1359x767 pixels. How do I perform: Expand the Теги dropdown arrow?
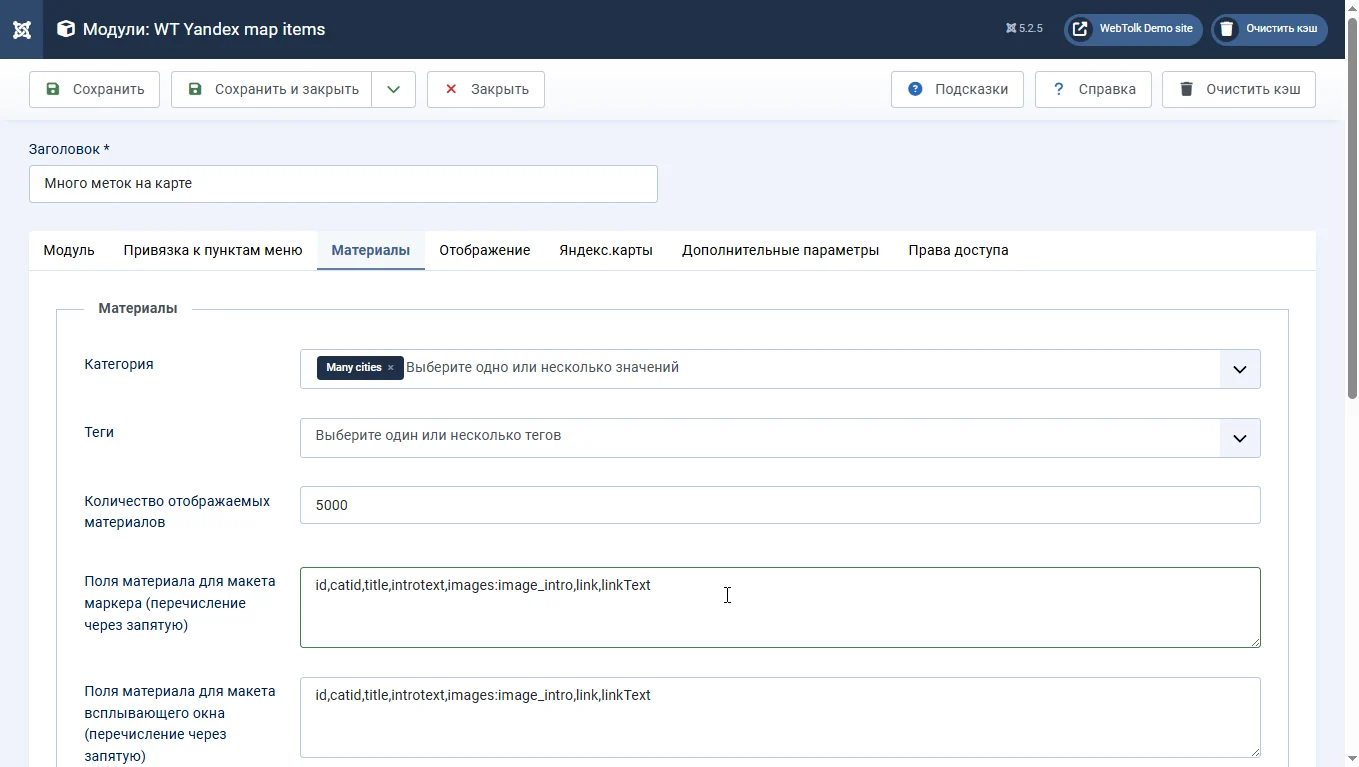pyautogui.click(x=1240, y=438)
